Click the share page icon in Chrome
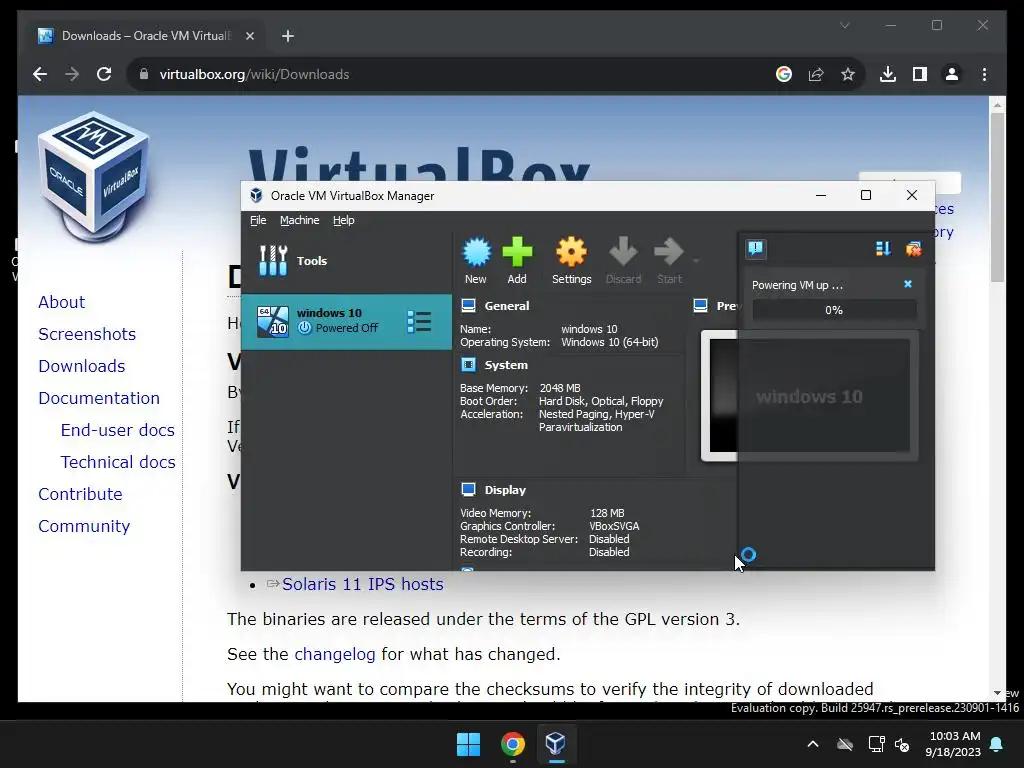1024x768 pixels. coord(816,74)
